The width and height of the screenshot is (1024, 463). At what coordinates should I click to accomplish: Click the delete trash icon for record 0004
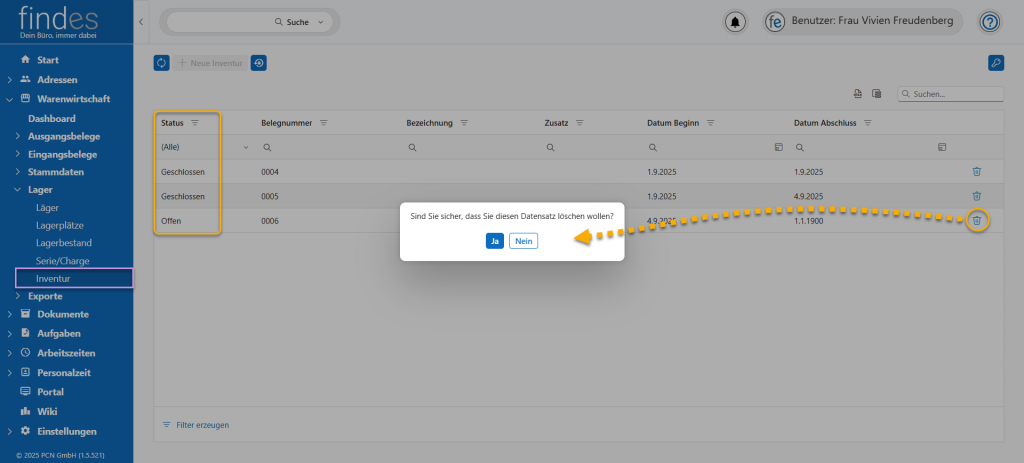point(977,171)
